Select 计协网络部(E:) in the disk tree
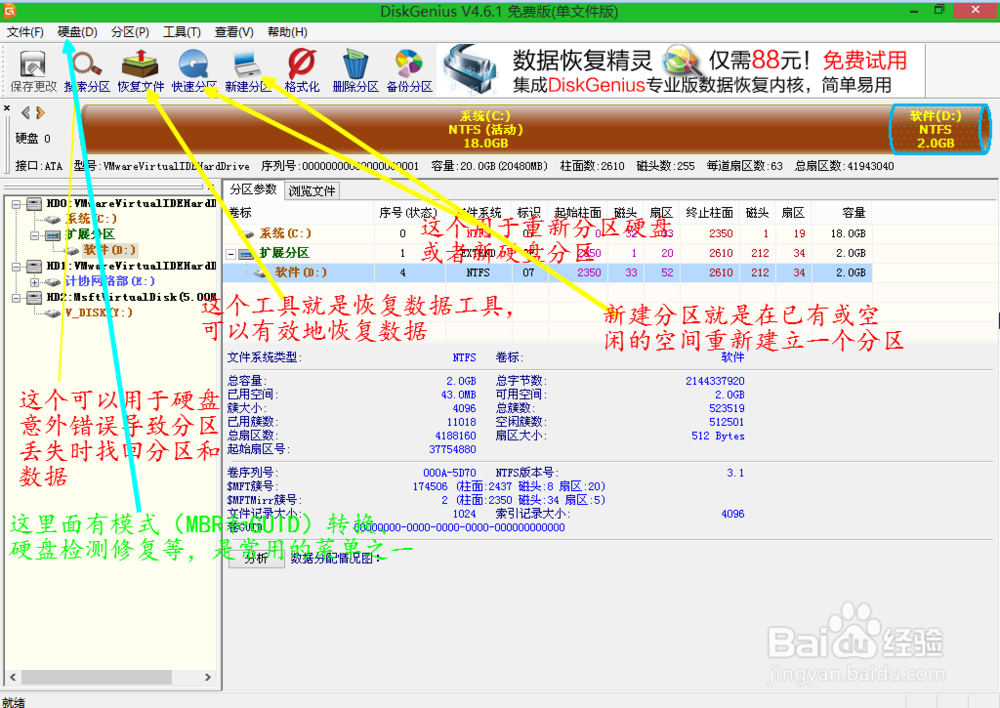This screenshot has width=1000, height=708. [x=110, y=281]
